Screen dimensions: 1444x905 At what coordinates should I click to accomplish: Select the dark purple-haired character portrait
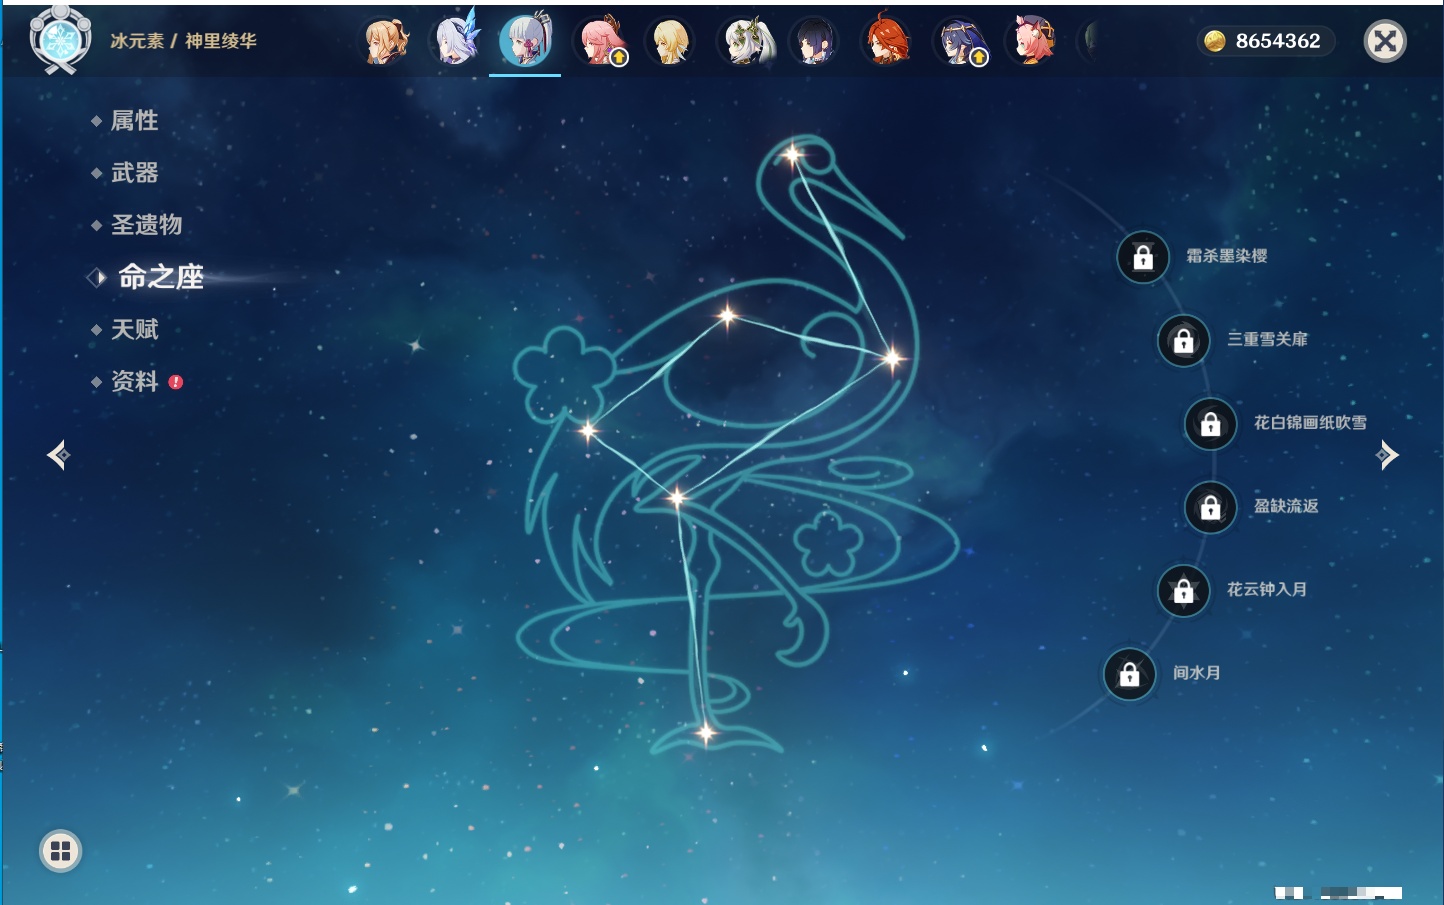tap(814, 42)
